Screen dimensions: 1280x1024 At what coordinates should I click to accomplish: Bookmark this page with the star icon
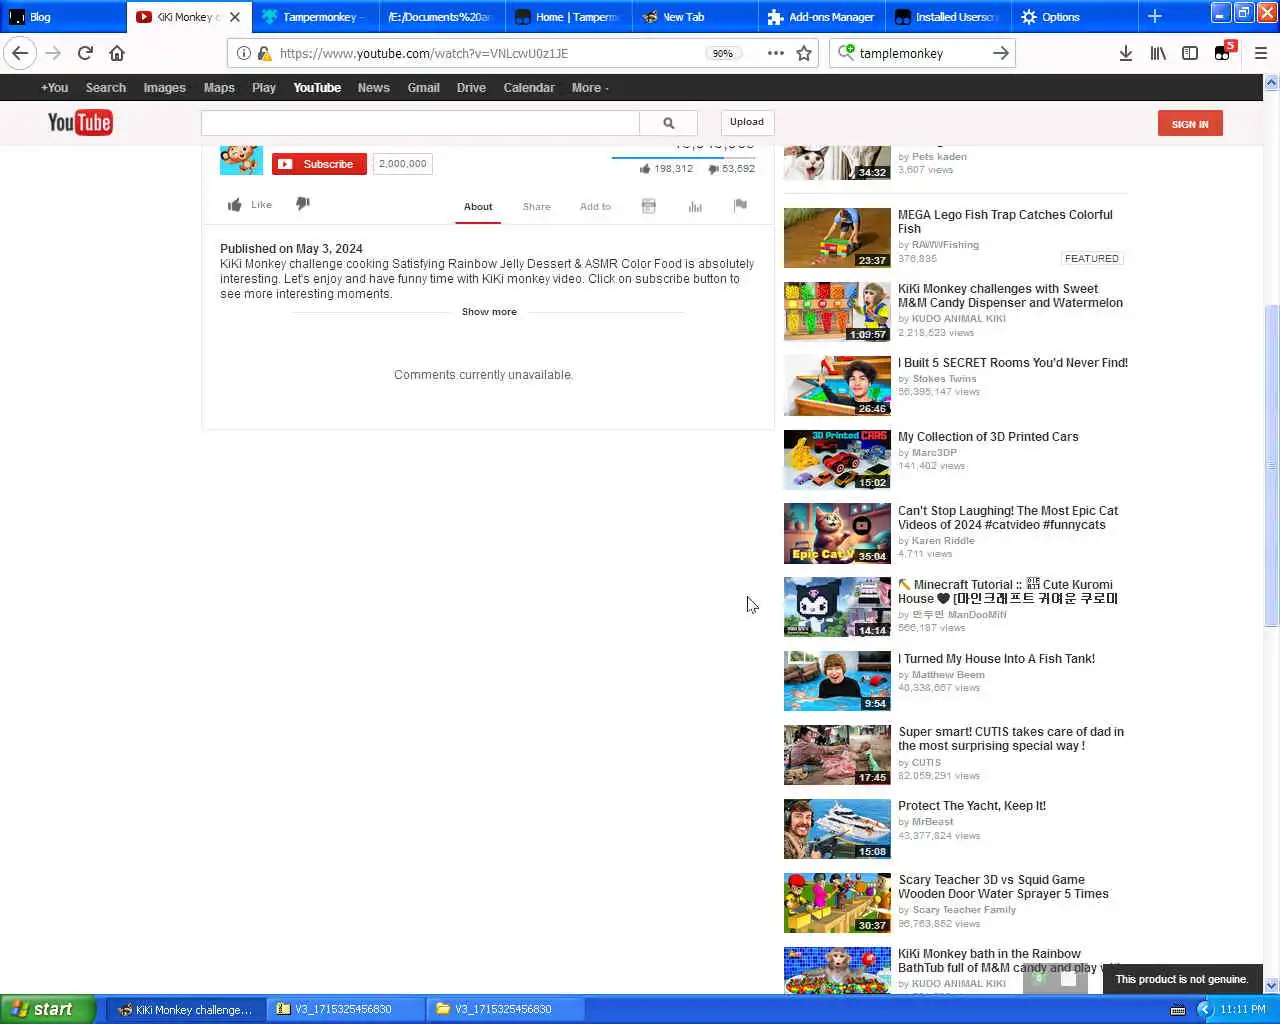(x=804, y=53)
